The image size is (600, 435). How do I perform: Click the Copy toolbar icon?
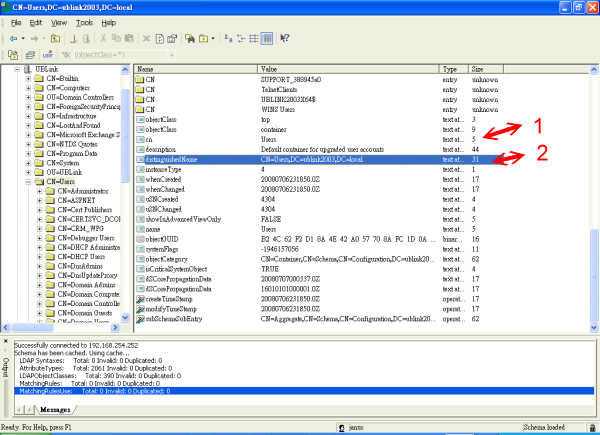116,38
